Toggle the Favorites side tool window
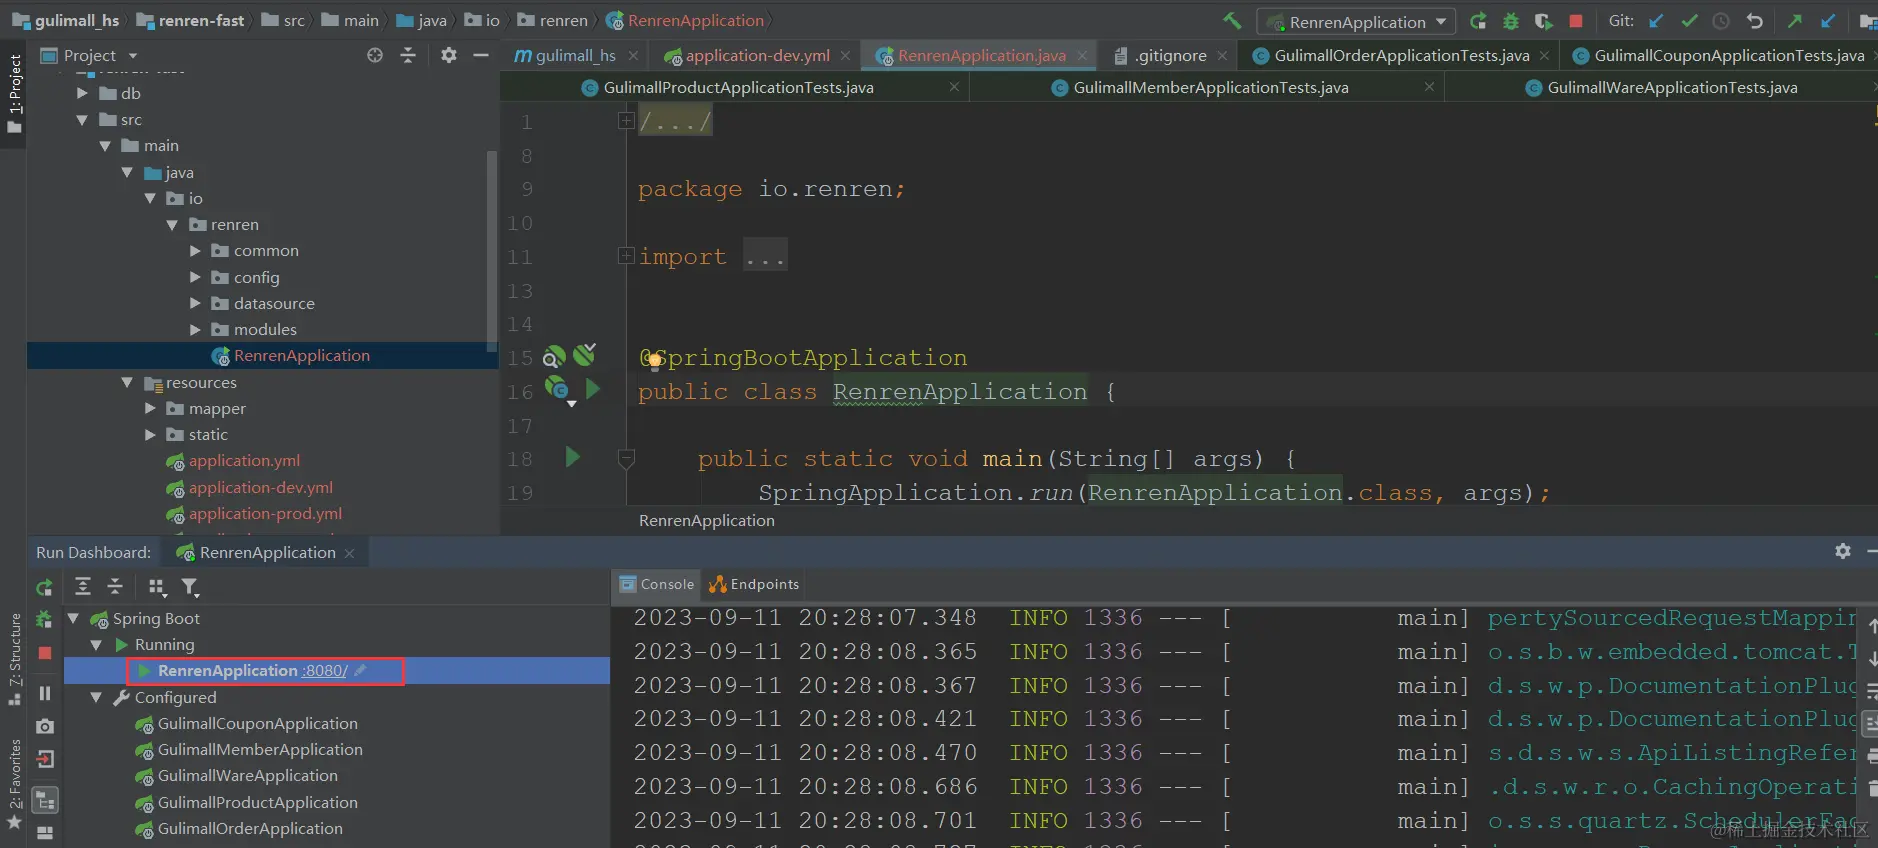The height and width of the screenshot is (848, 1878). click(14, 785)
